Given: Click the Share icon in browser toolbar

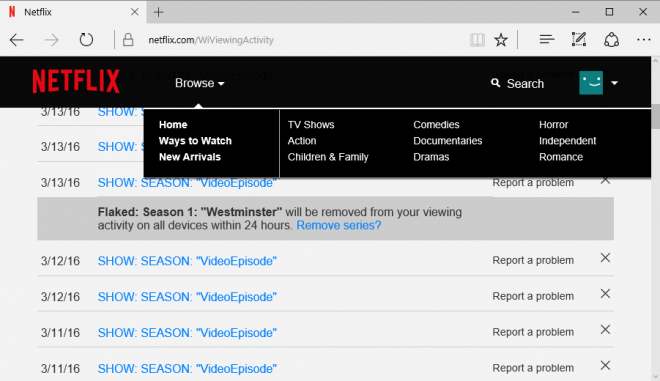Looking at the screenshot, I should click(612, 40).
